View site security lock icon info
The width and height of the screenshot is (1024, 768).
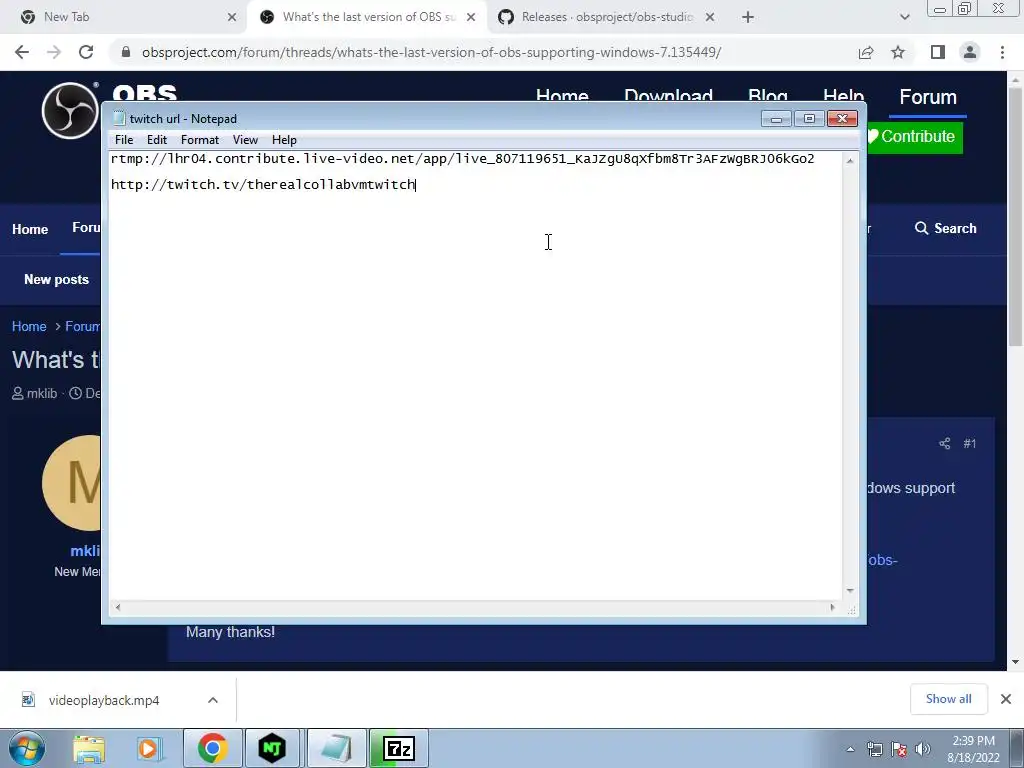(126, 52)
